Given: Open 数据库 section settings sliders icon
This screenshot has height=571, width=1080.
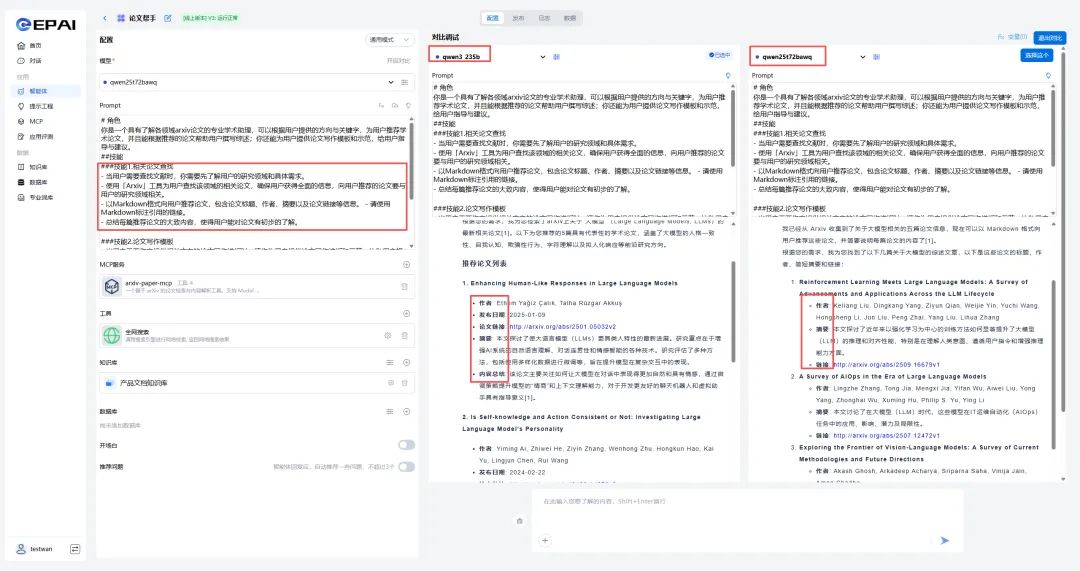Looking at the screenshot, I should pyautogui.click(x=390, y=411).
